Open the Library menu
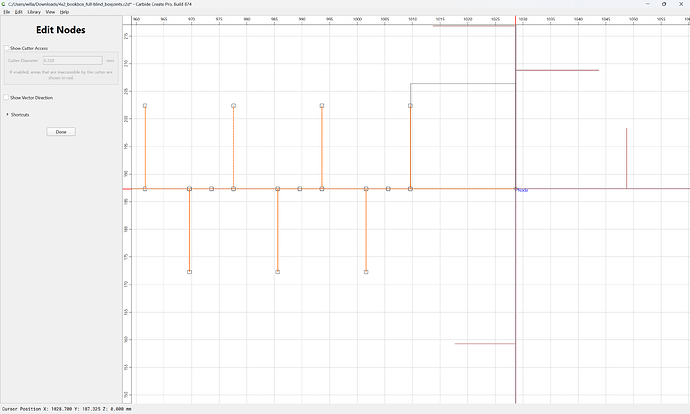 pos(34,12)
